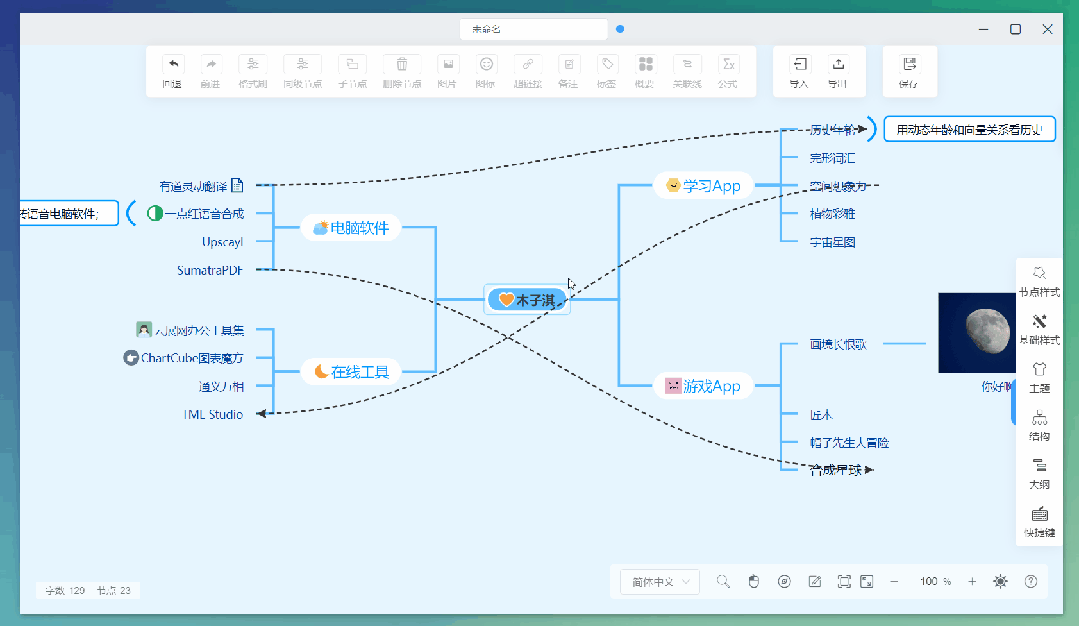Click the minus zoom-out button
The width and height of the screenshot is (1079, 626).
[x=894, y=582]
